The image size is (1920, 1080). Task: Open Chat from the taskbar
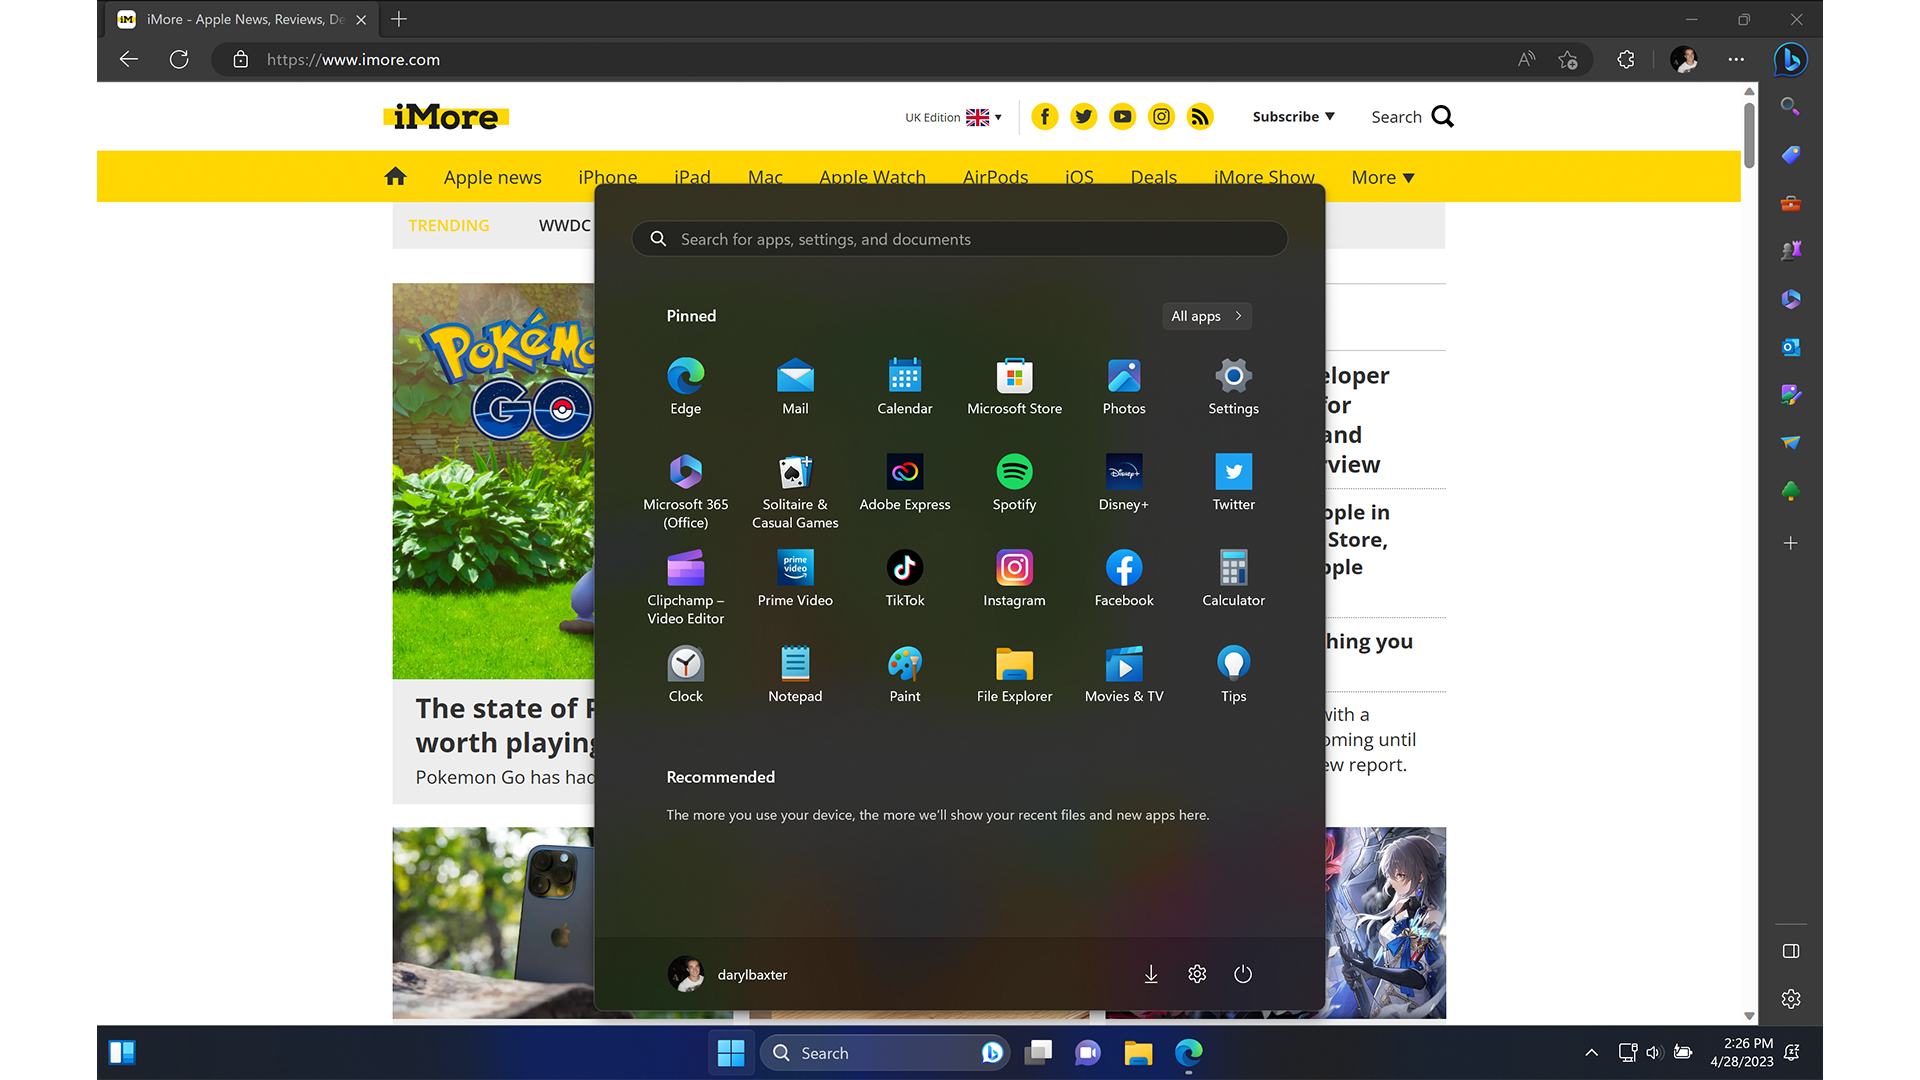1088,1053
